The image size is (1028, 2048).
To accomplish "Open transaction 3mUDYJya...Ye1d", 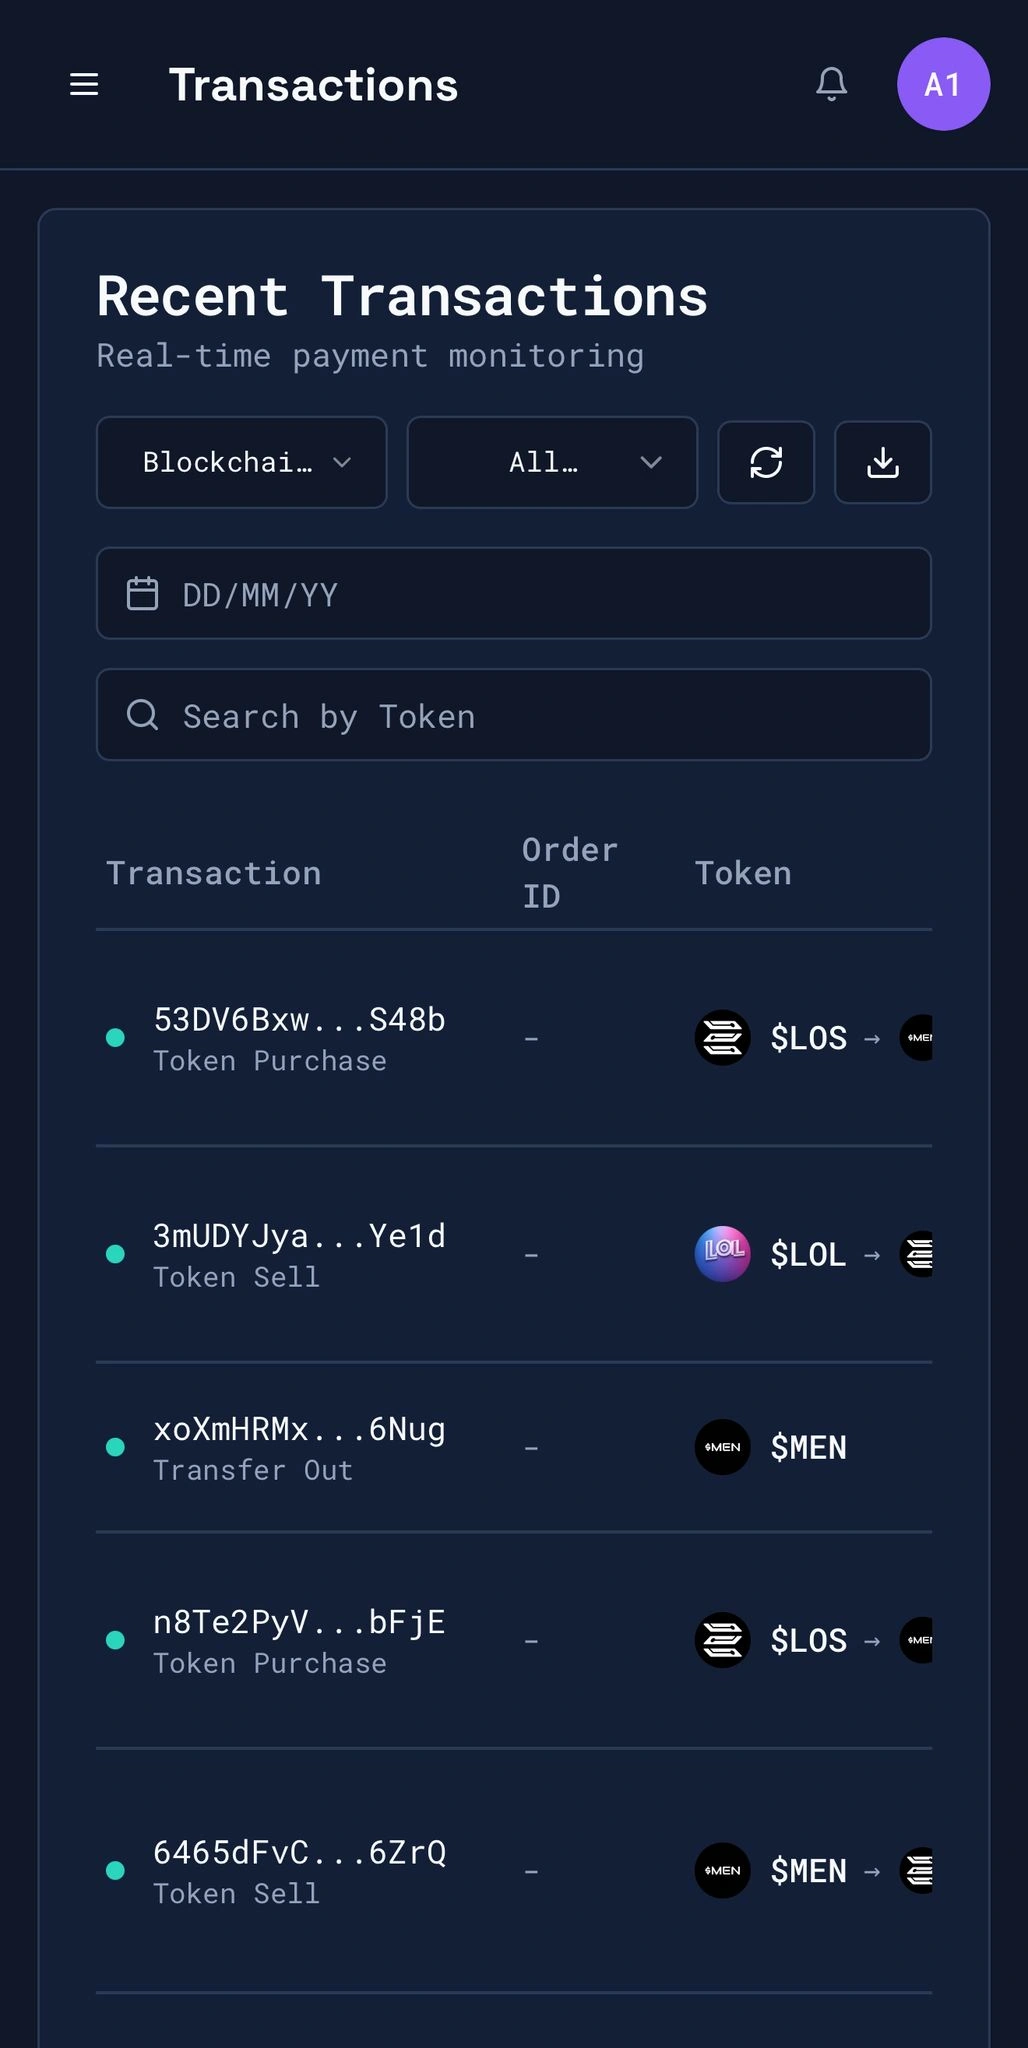I will pos(299,1236).
